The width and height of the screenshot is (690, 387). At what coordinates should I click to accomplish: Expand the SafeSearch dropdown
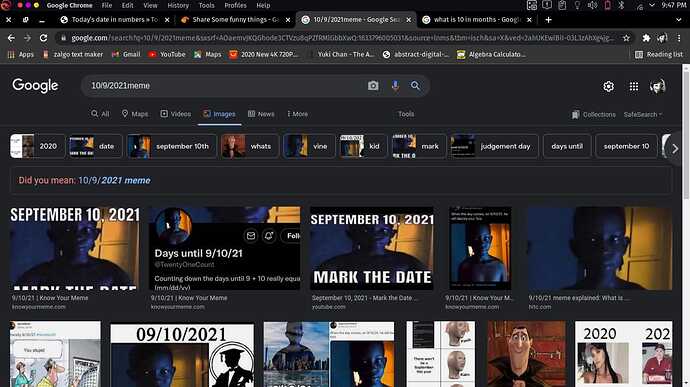[642, 114]
